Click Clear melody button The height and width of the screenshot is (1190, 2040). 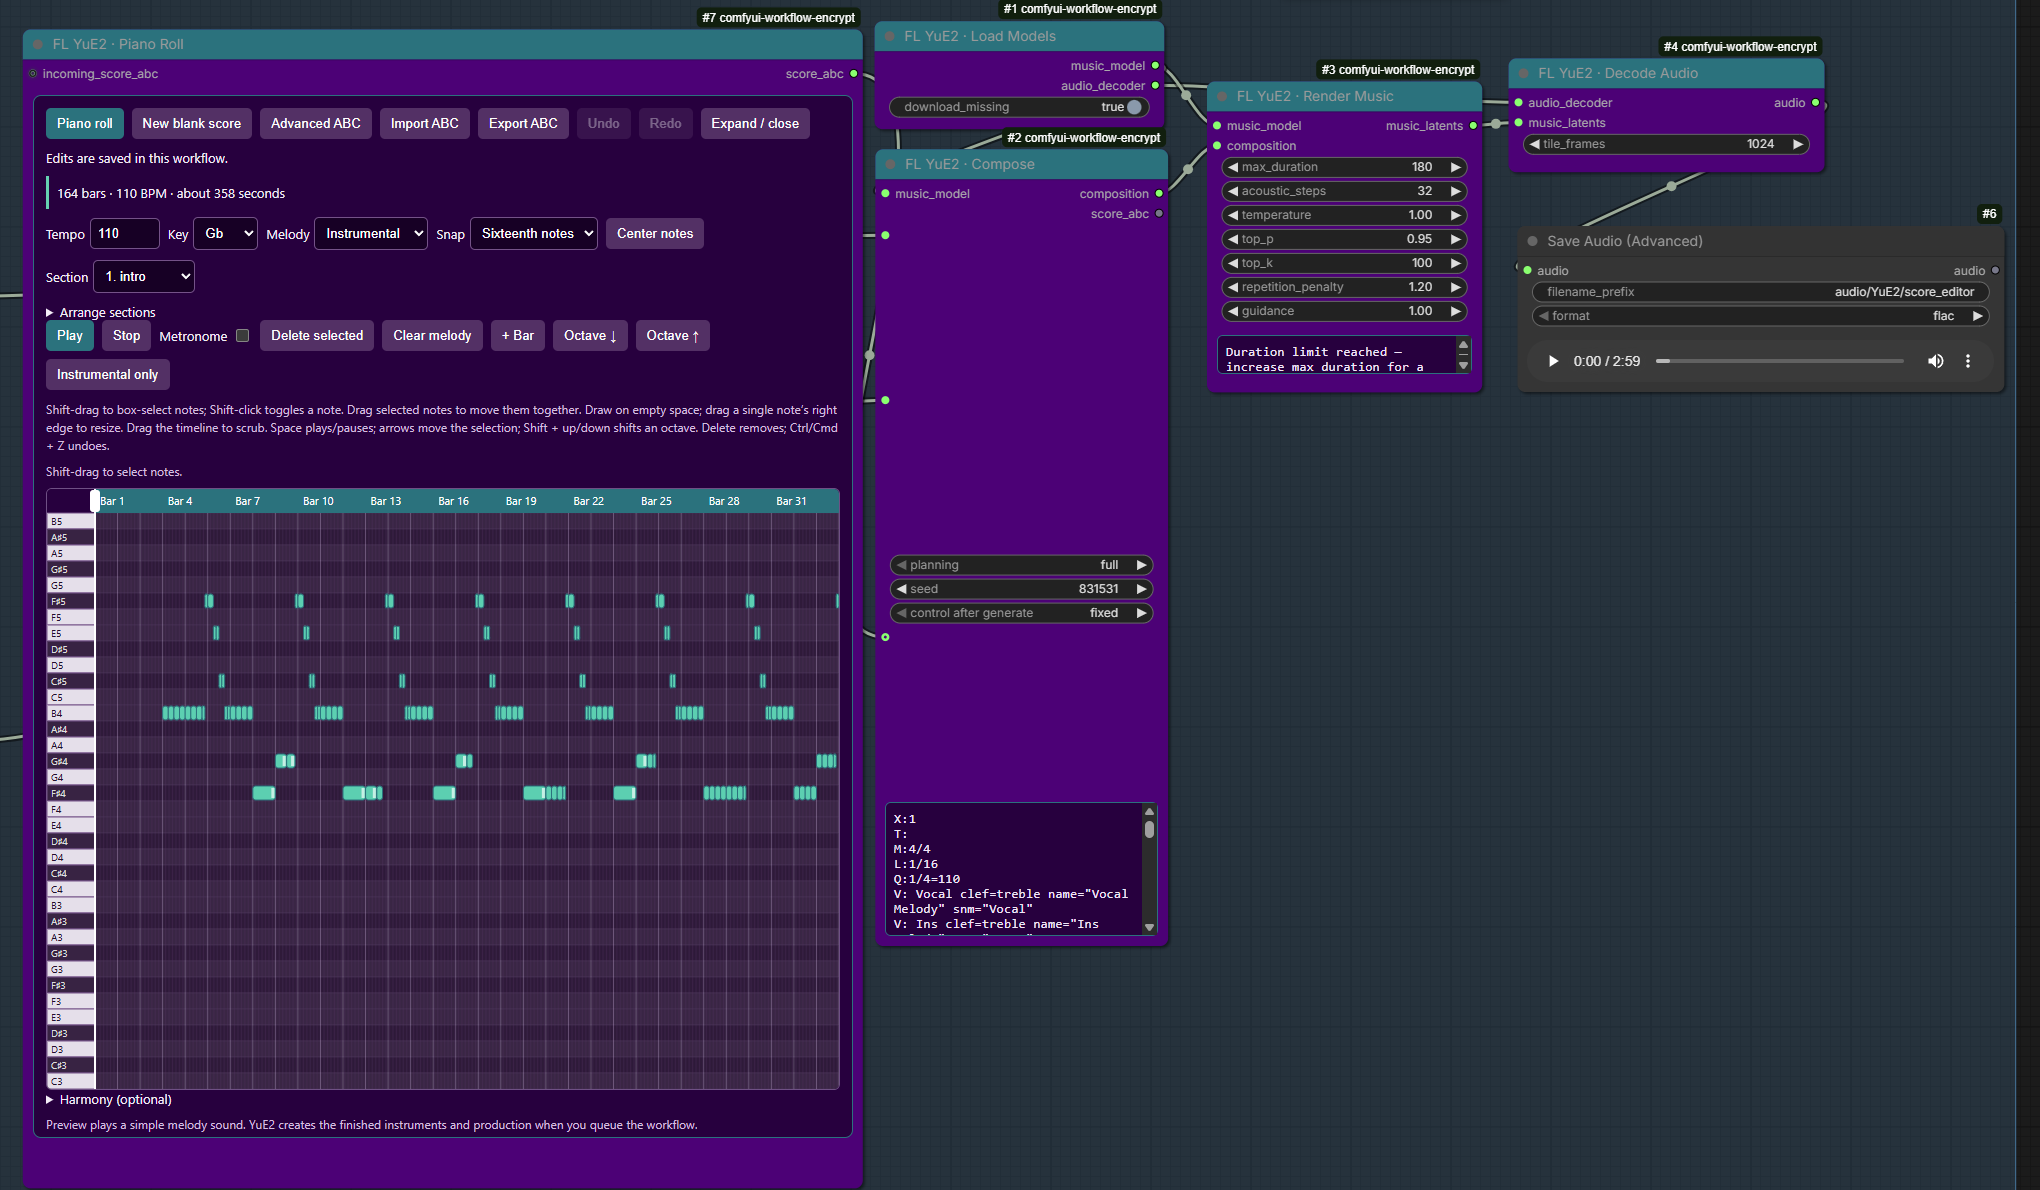pos(432,336)
